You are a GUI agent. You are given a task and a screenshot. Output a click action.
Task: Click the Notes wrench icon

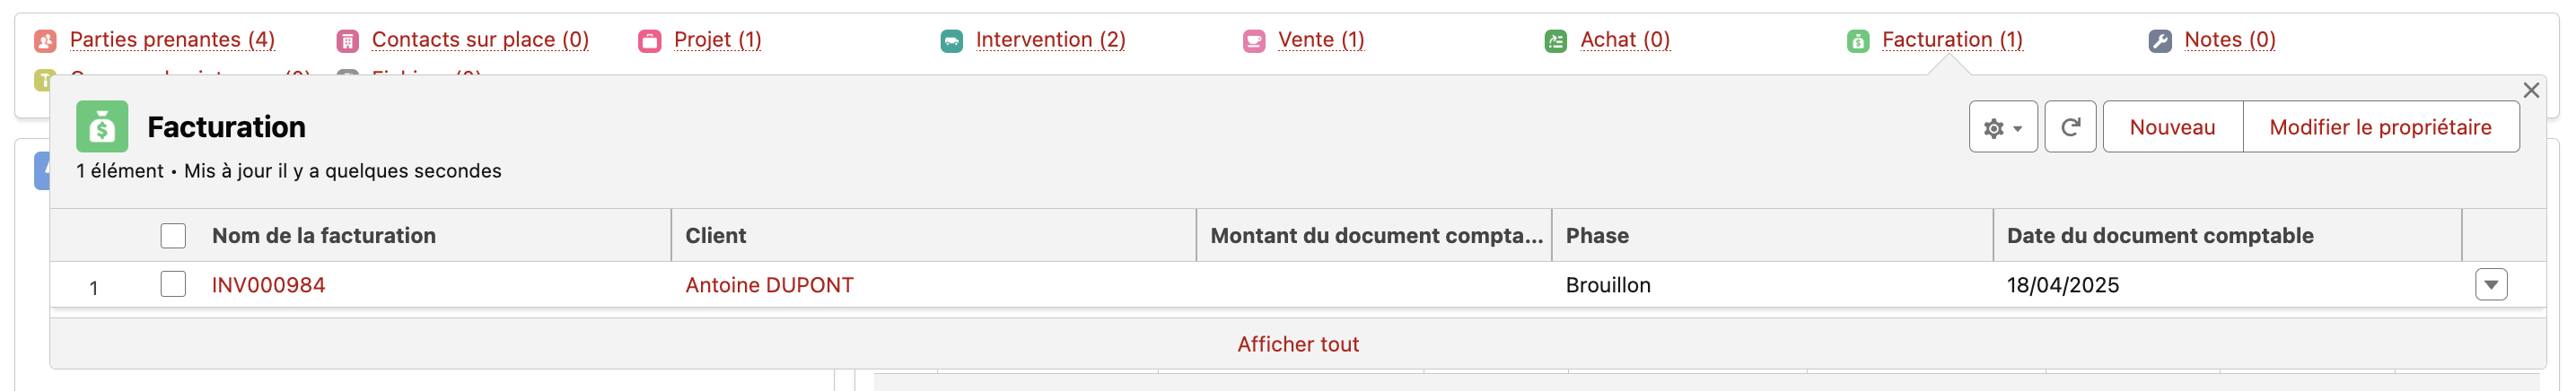pos(2159,41)
